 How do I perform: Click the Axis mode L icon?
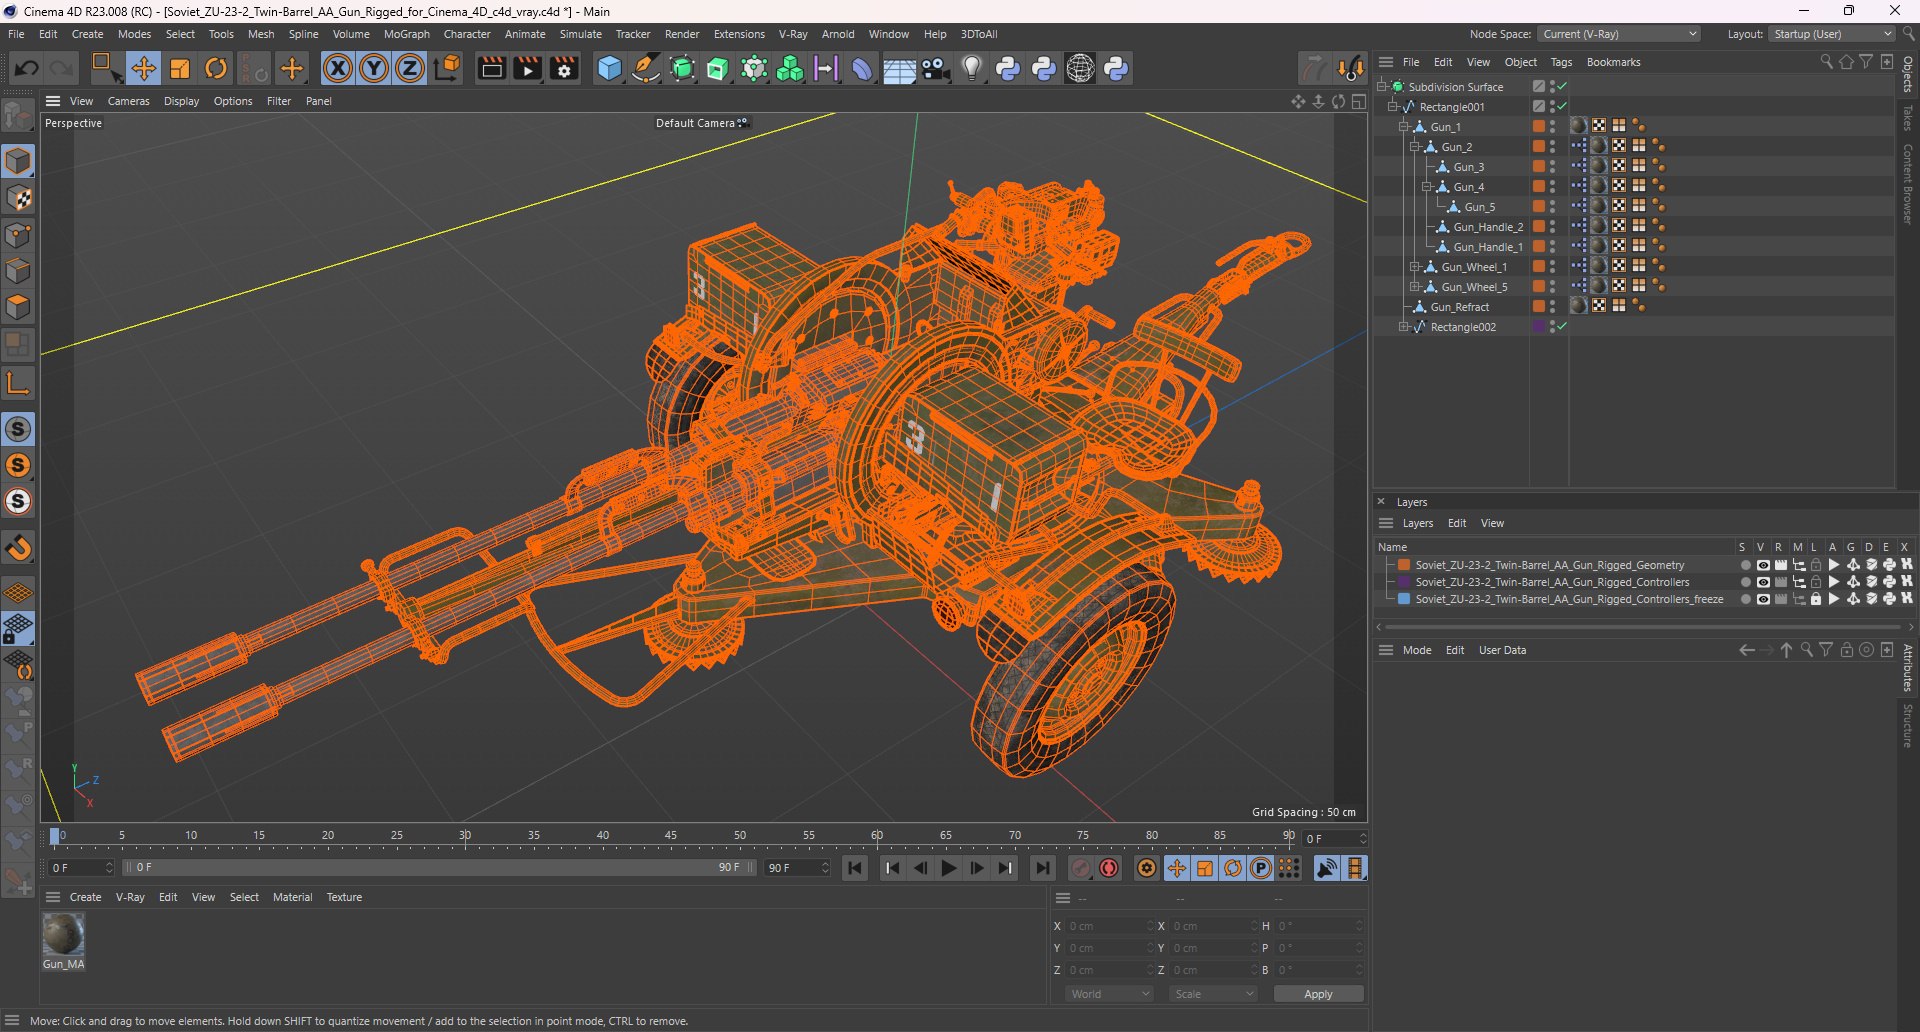click(x=18, y=383)
